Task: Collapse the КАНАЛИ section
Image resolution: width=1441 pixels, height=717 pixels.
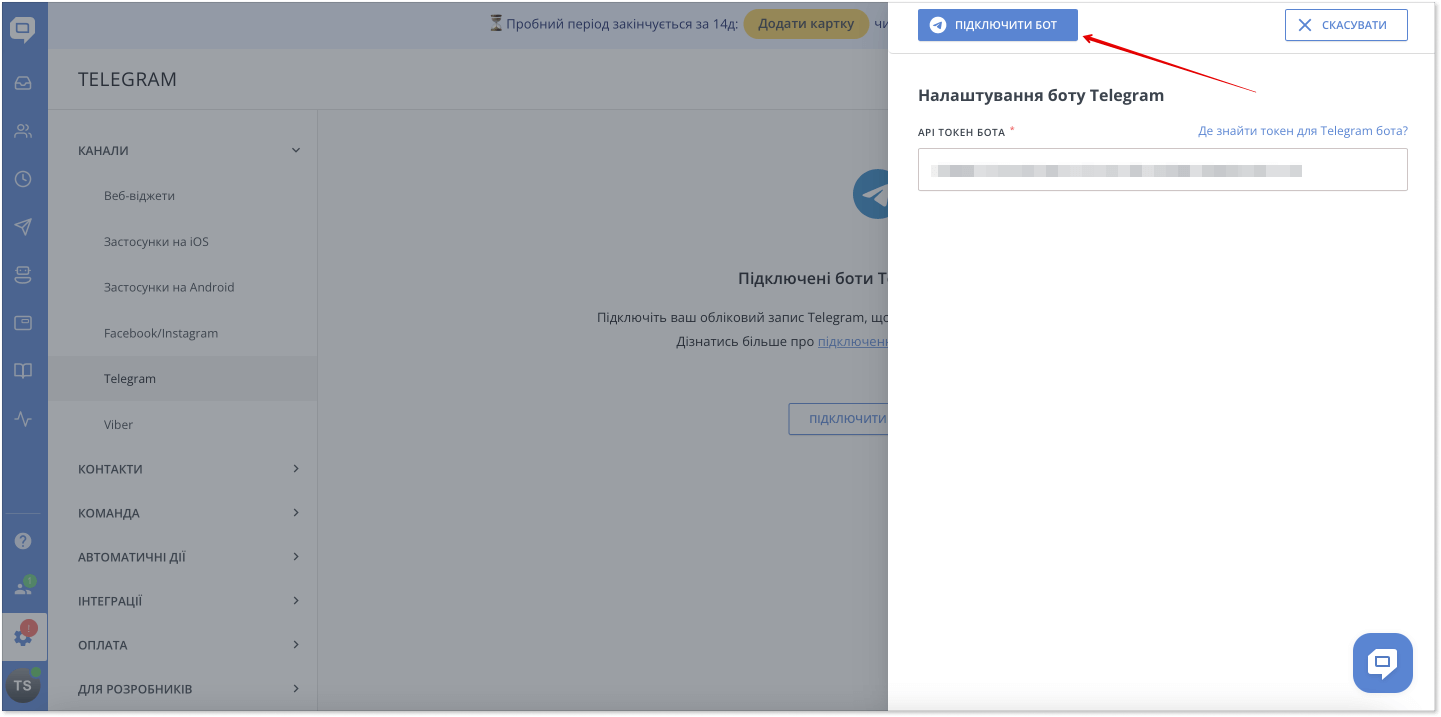Action: [190, 151]
